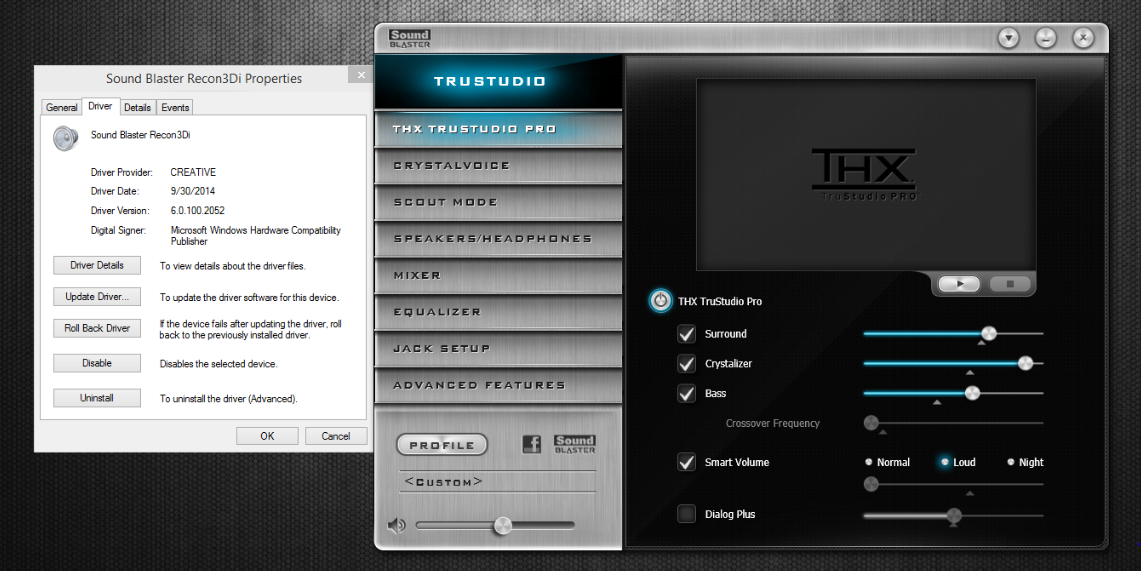Screen dimensions: 1141x571
Task: Open the Scout Mode section
Action: [498, 202]
